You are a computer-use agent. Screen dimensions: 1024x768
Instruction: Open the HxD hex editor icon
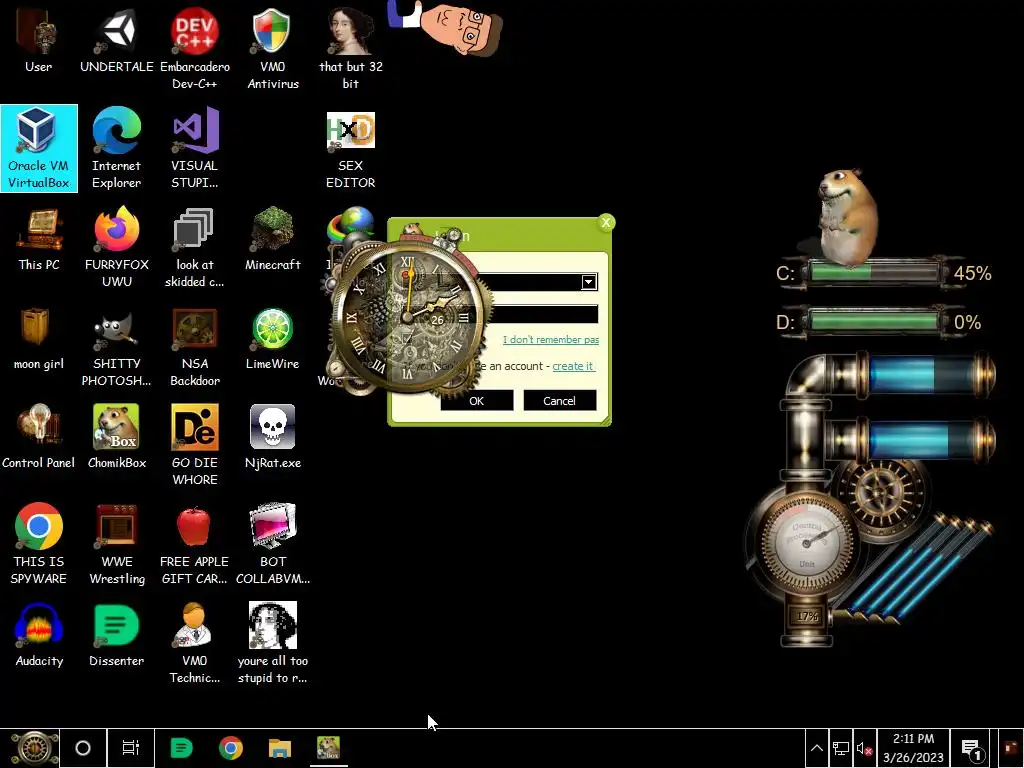[351, 148]
